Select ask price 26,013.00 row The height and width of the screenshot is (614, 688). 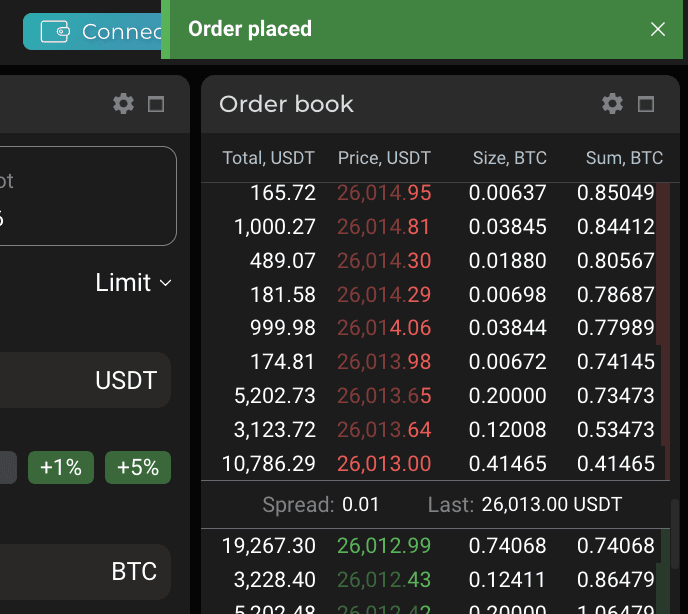[x=435, y=463]
